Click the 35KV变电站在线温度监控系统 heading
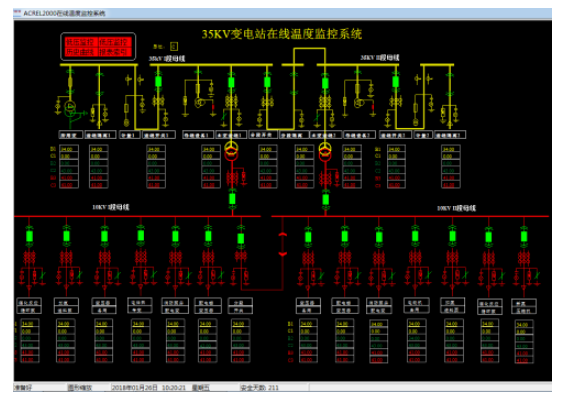This screenshot has width=565, height=403. click(282, 34)
